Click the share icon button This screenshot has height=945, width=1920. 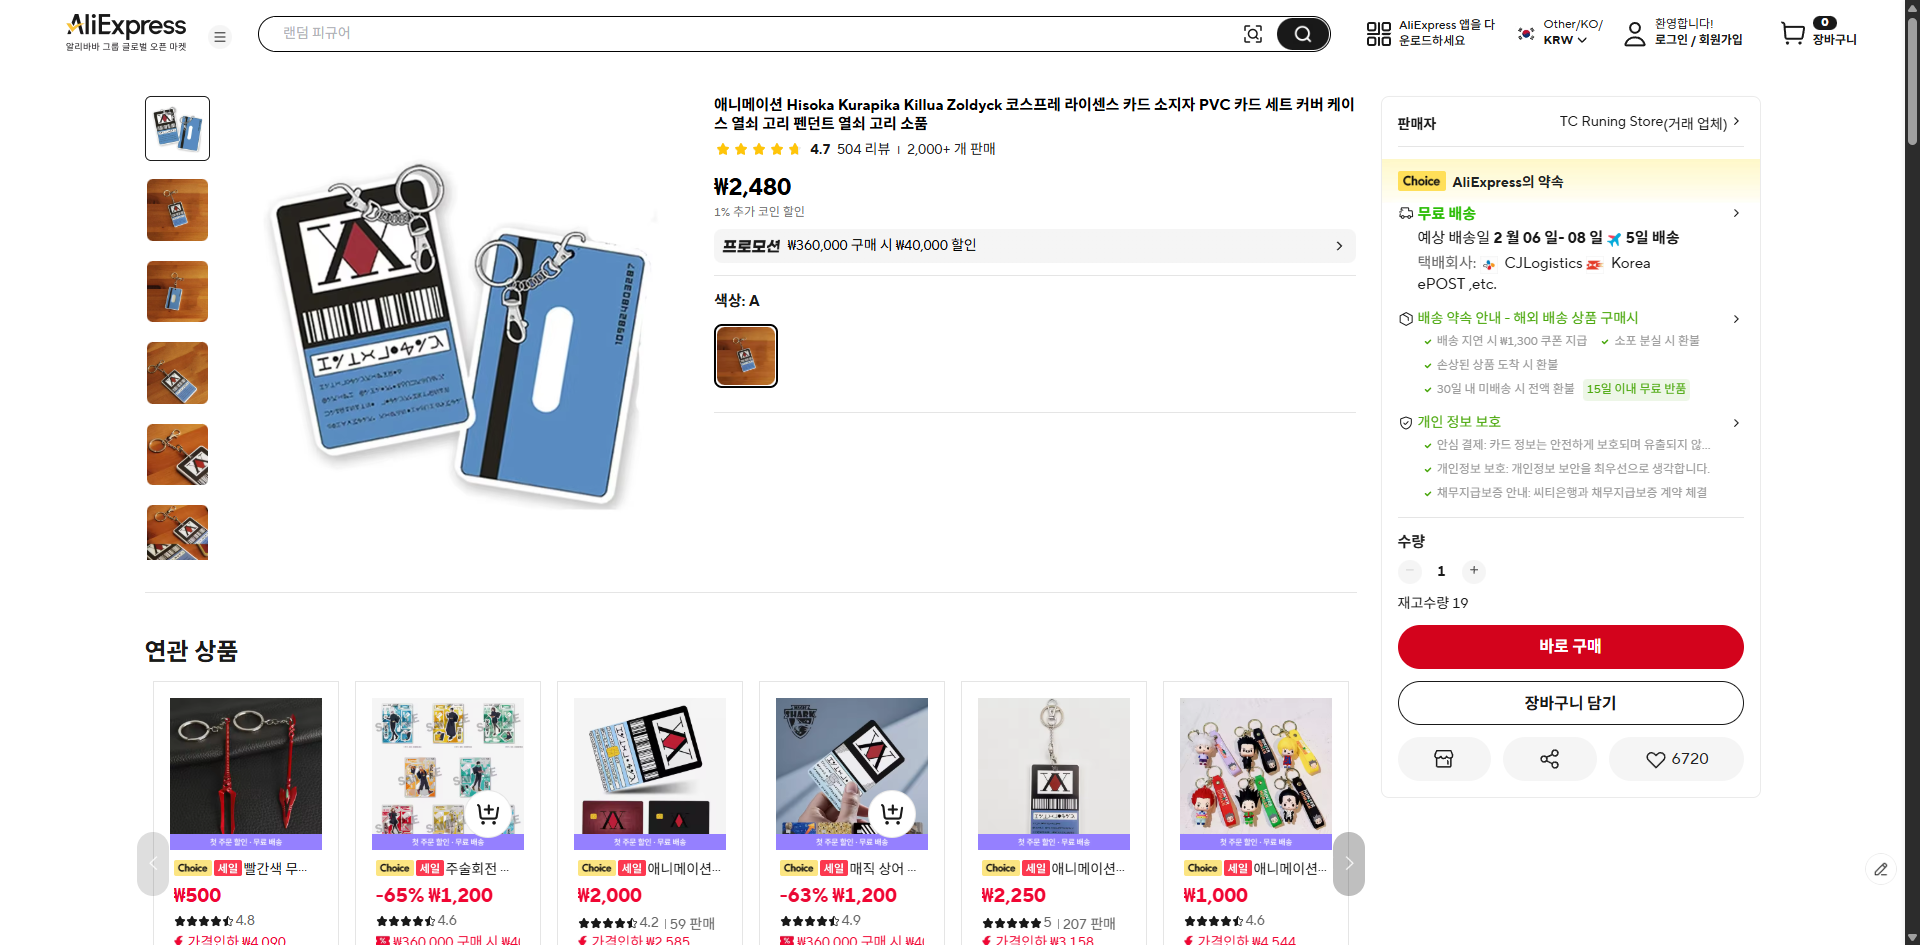[x=1549, y=759]
